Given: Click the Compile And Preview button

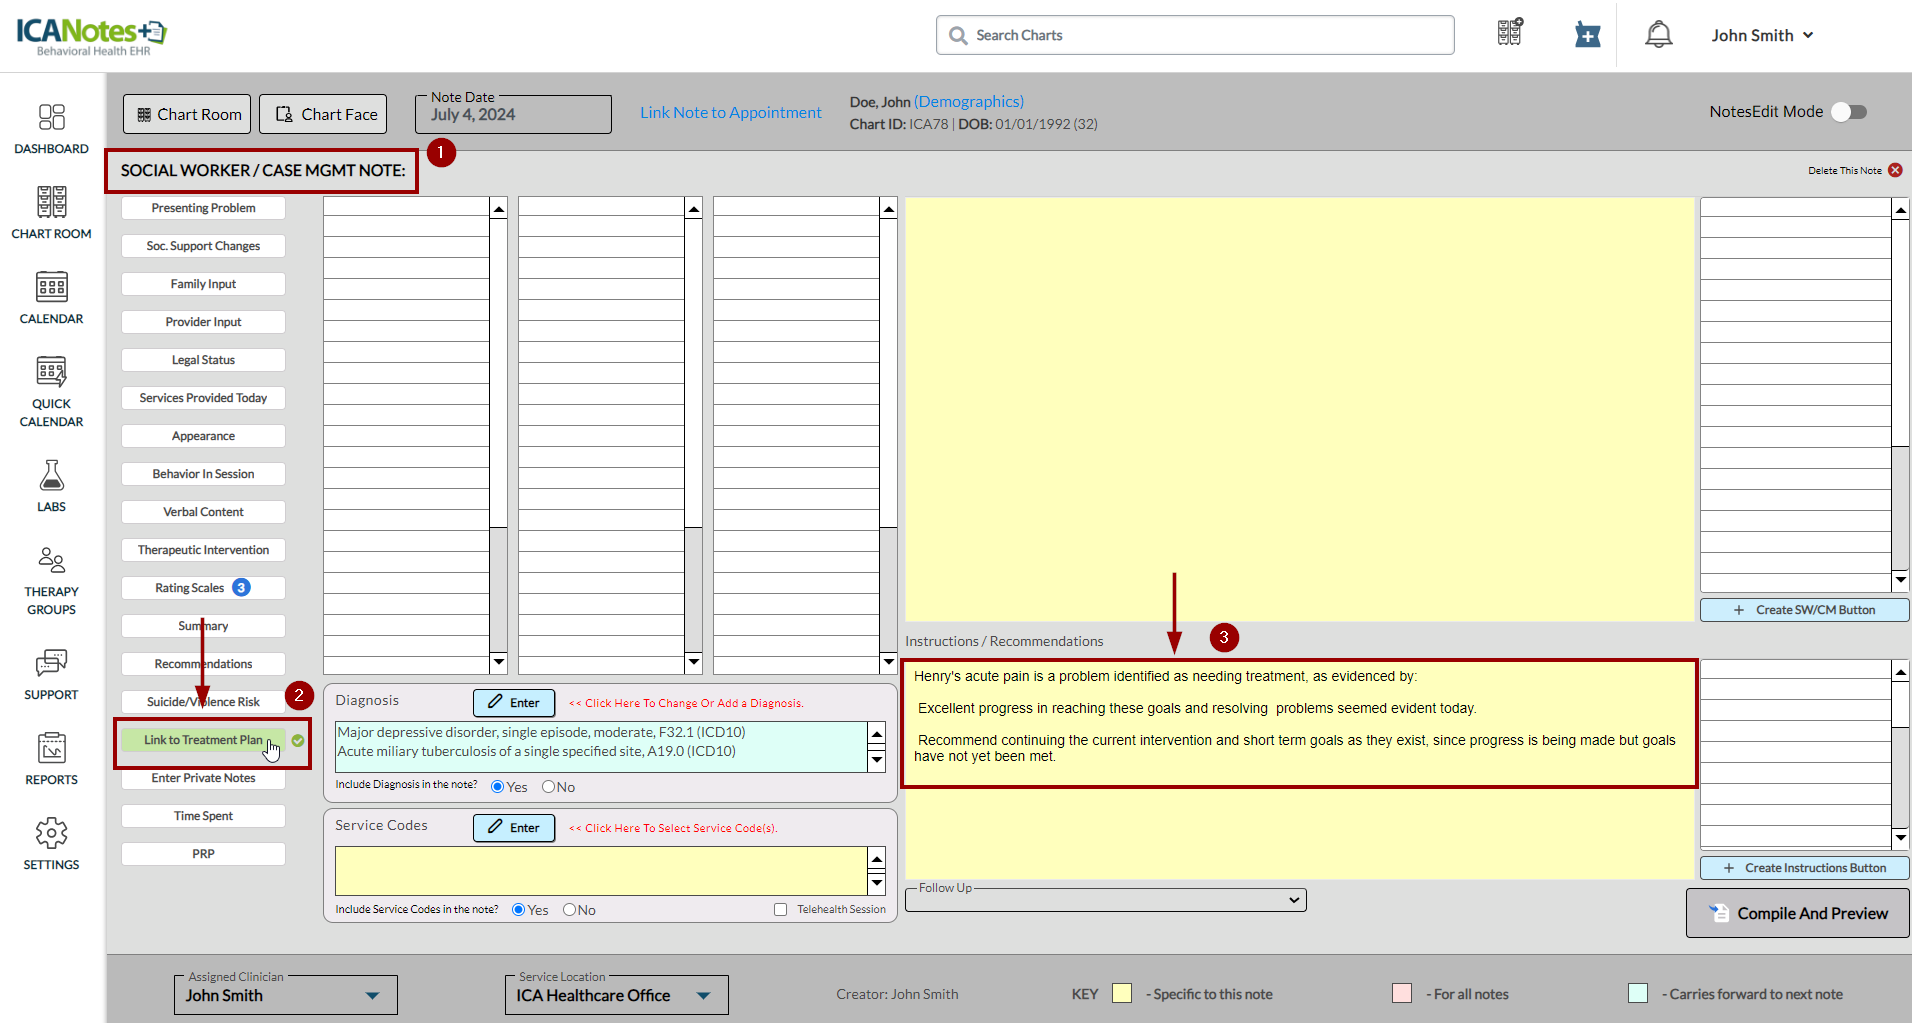Looking at the screenshot, I should pyautogui.click(x=1797, y=913).
